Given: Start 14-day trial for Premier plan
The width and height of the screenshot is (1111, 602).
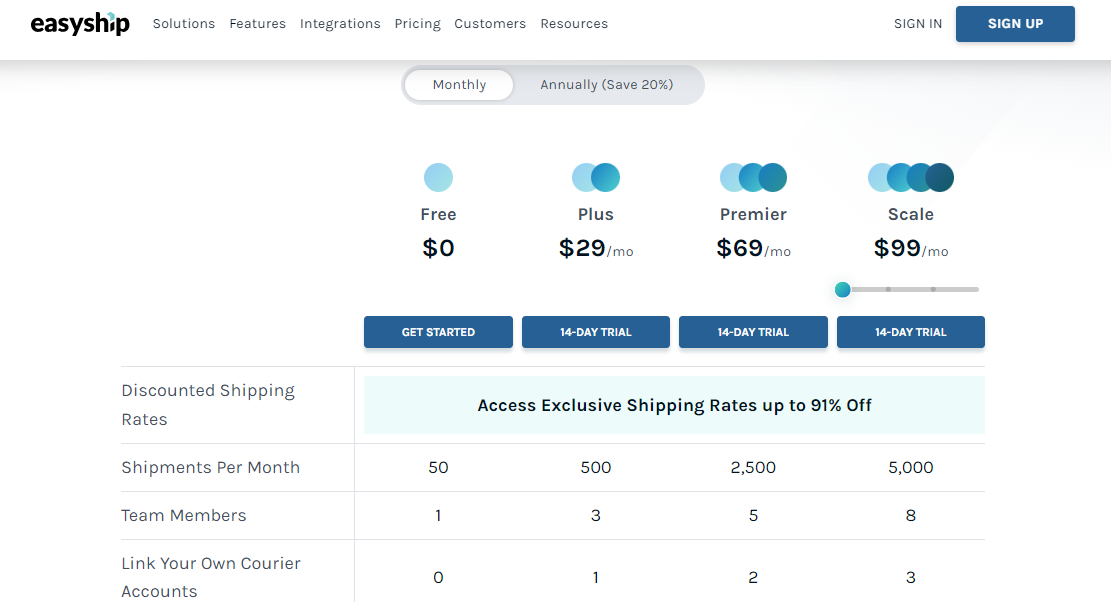Looking at the screenshot, I should pos(753,332).
